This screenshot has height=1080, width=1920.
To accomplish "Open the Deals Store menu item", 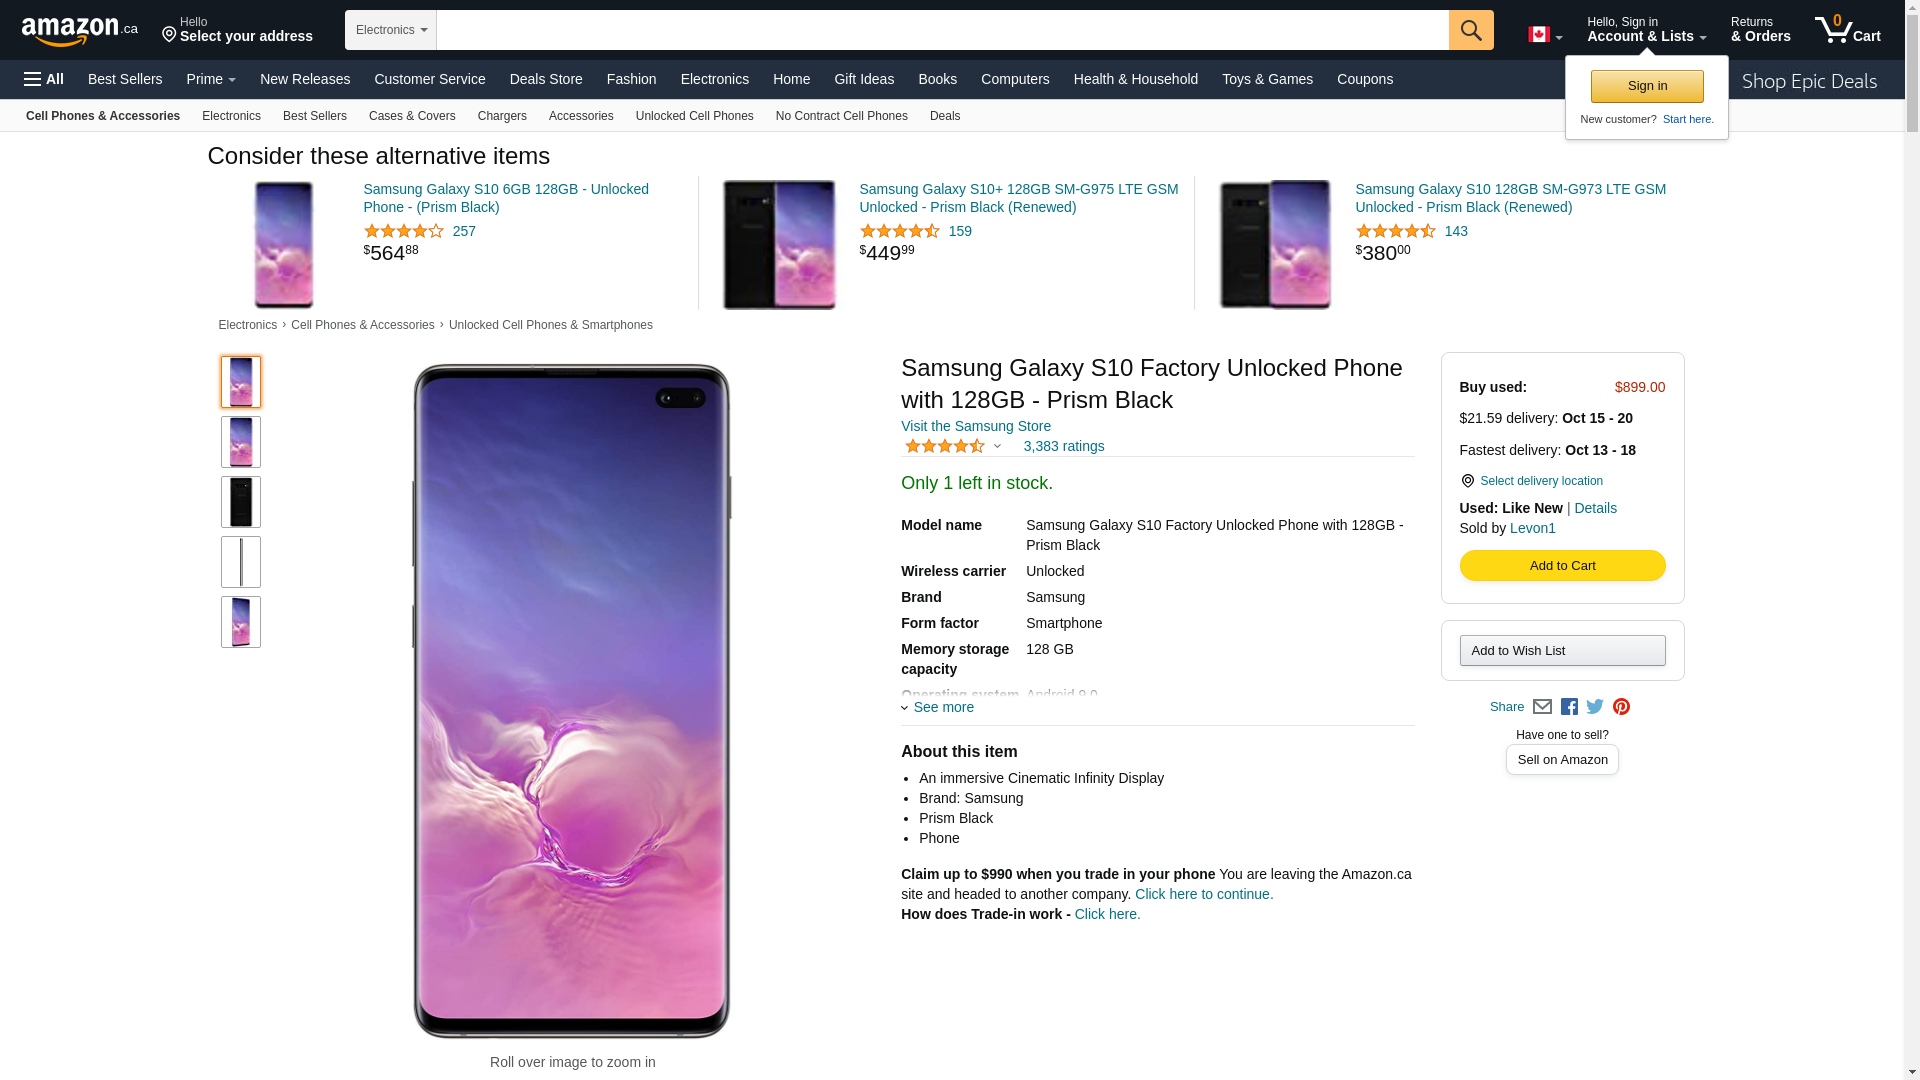I will 546,79.
